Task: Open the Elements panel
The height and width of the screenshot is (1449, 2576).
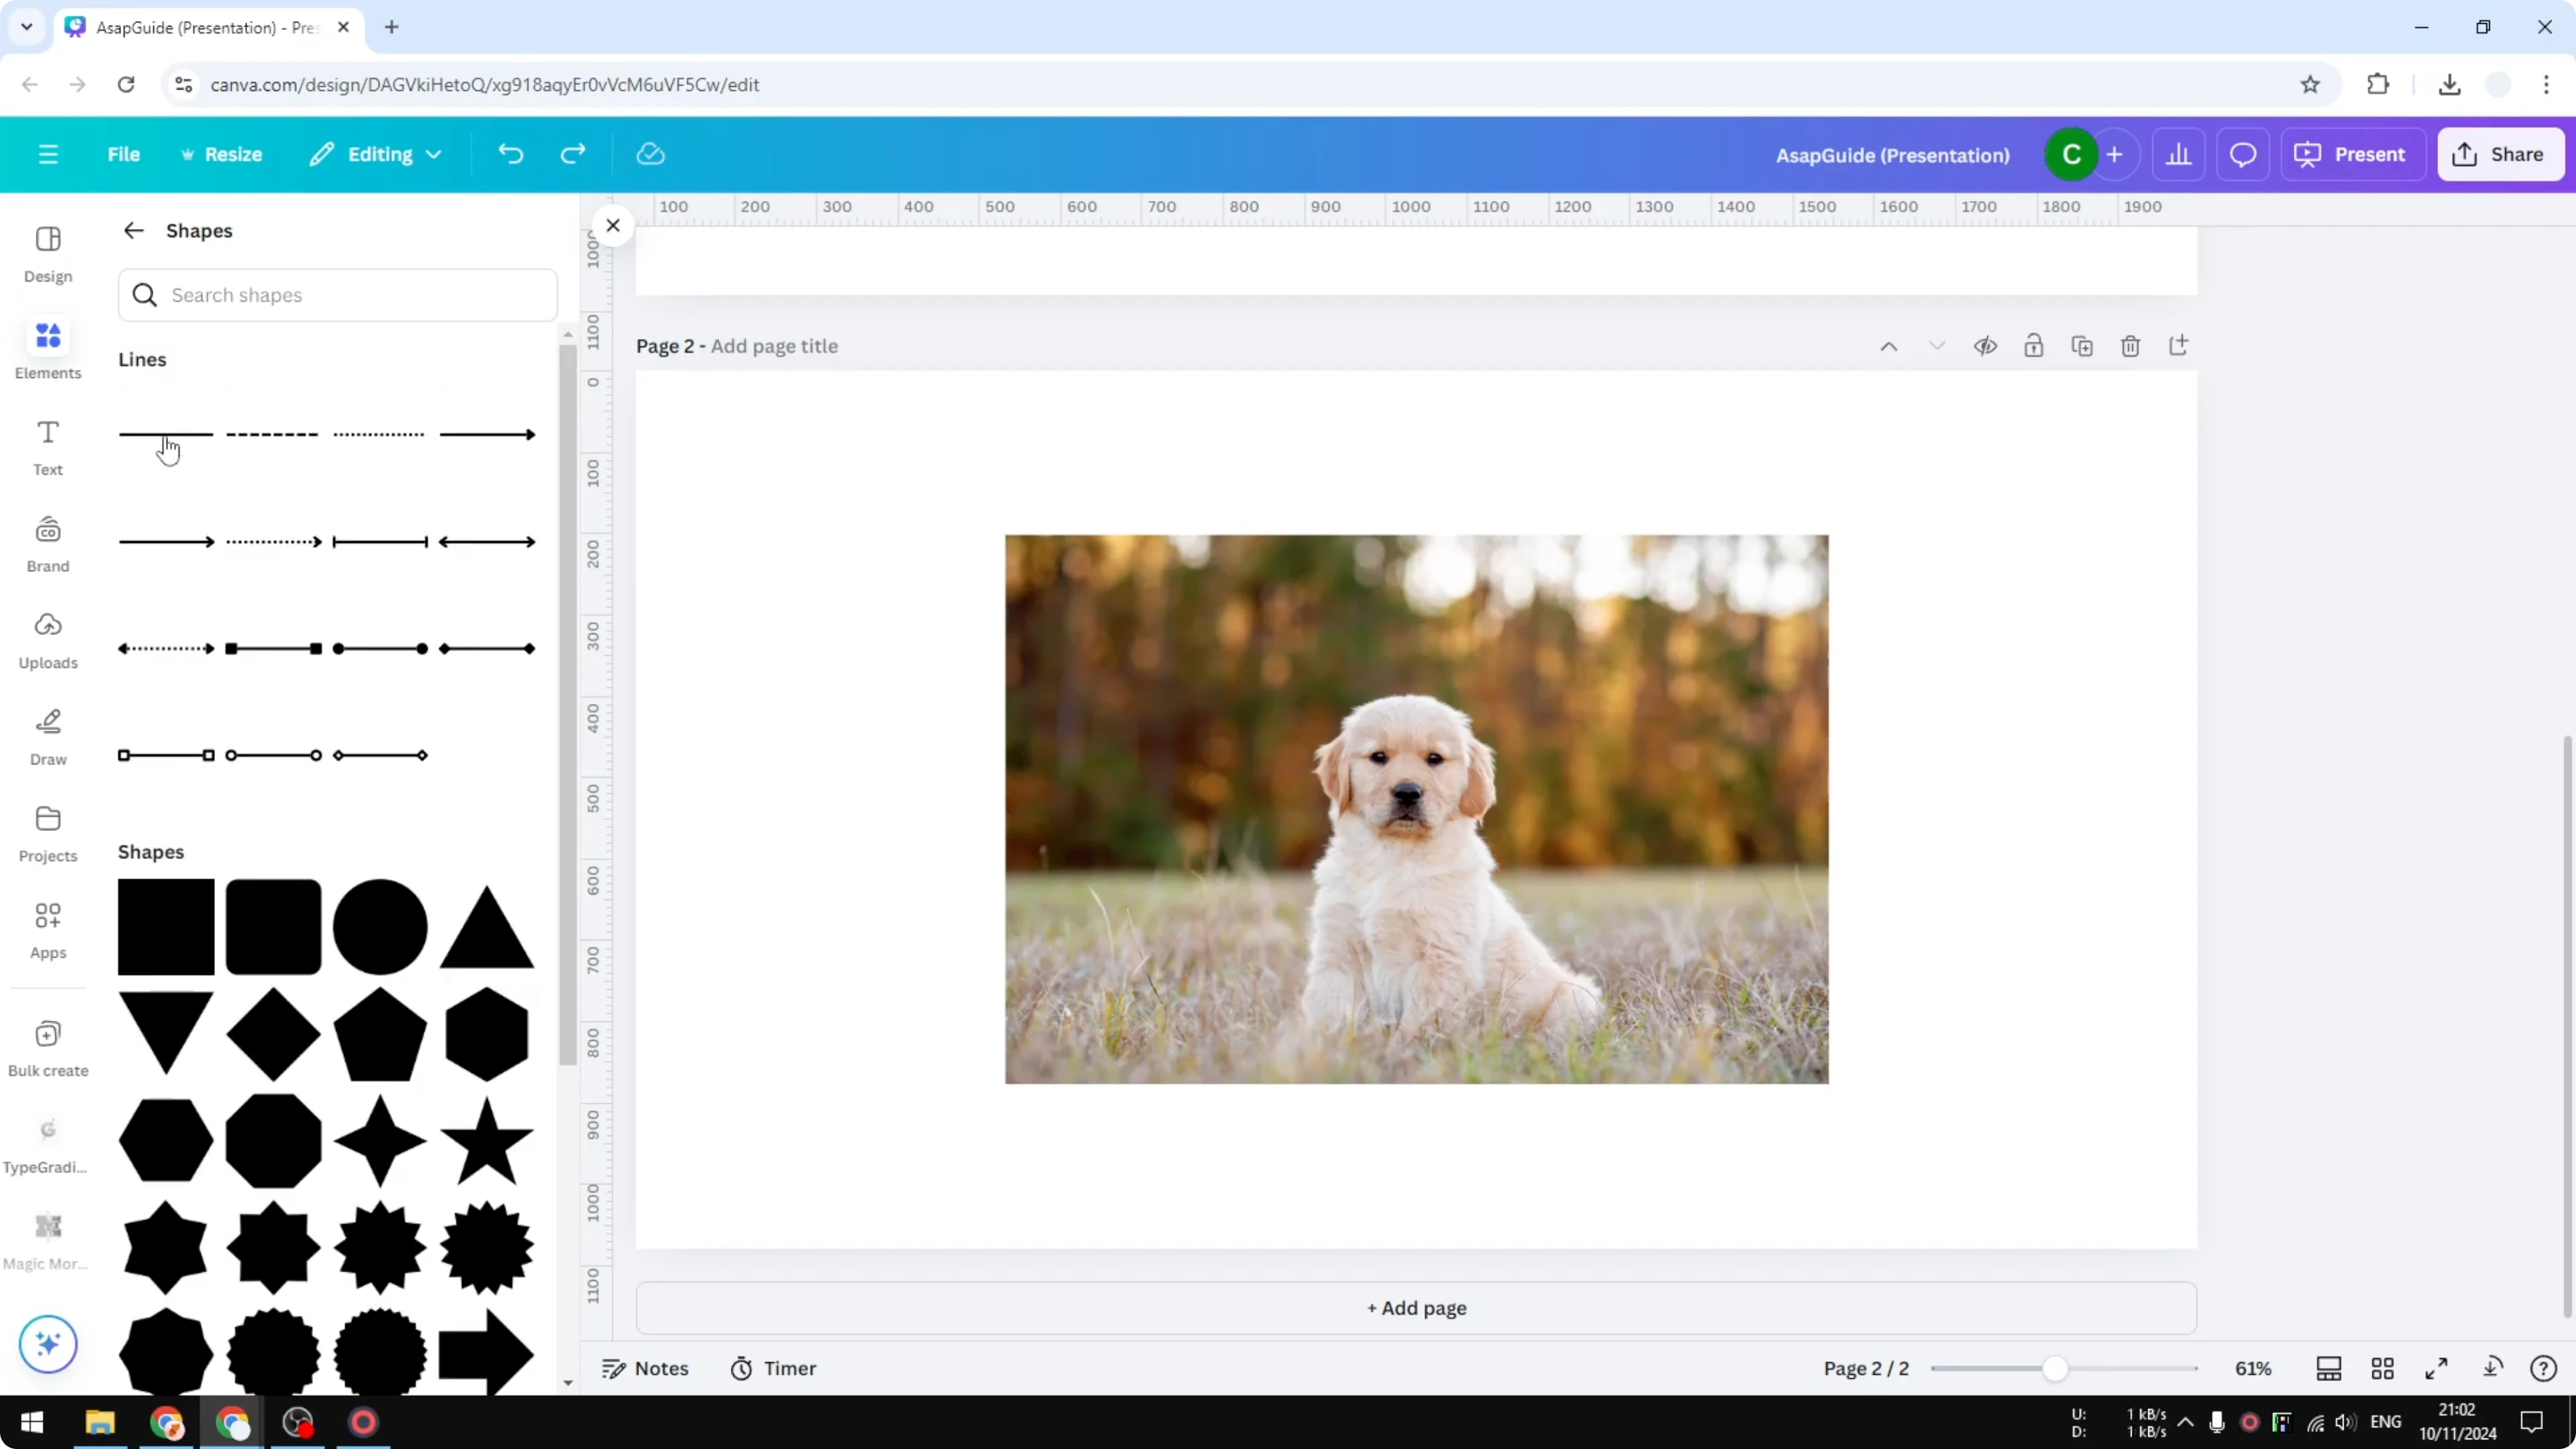Action: [x=47, y=349]
